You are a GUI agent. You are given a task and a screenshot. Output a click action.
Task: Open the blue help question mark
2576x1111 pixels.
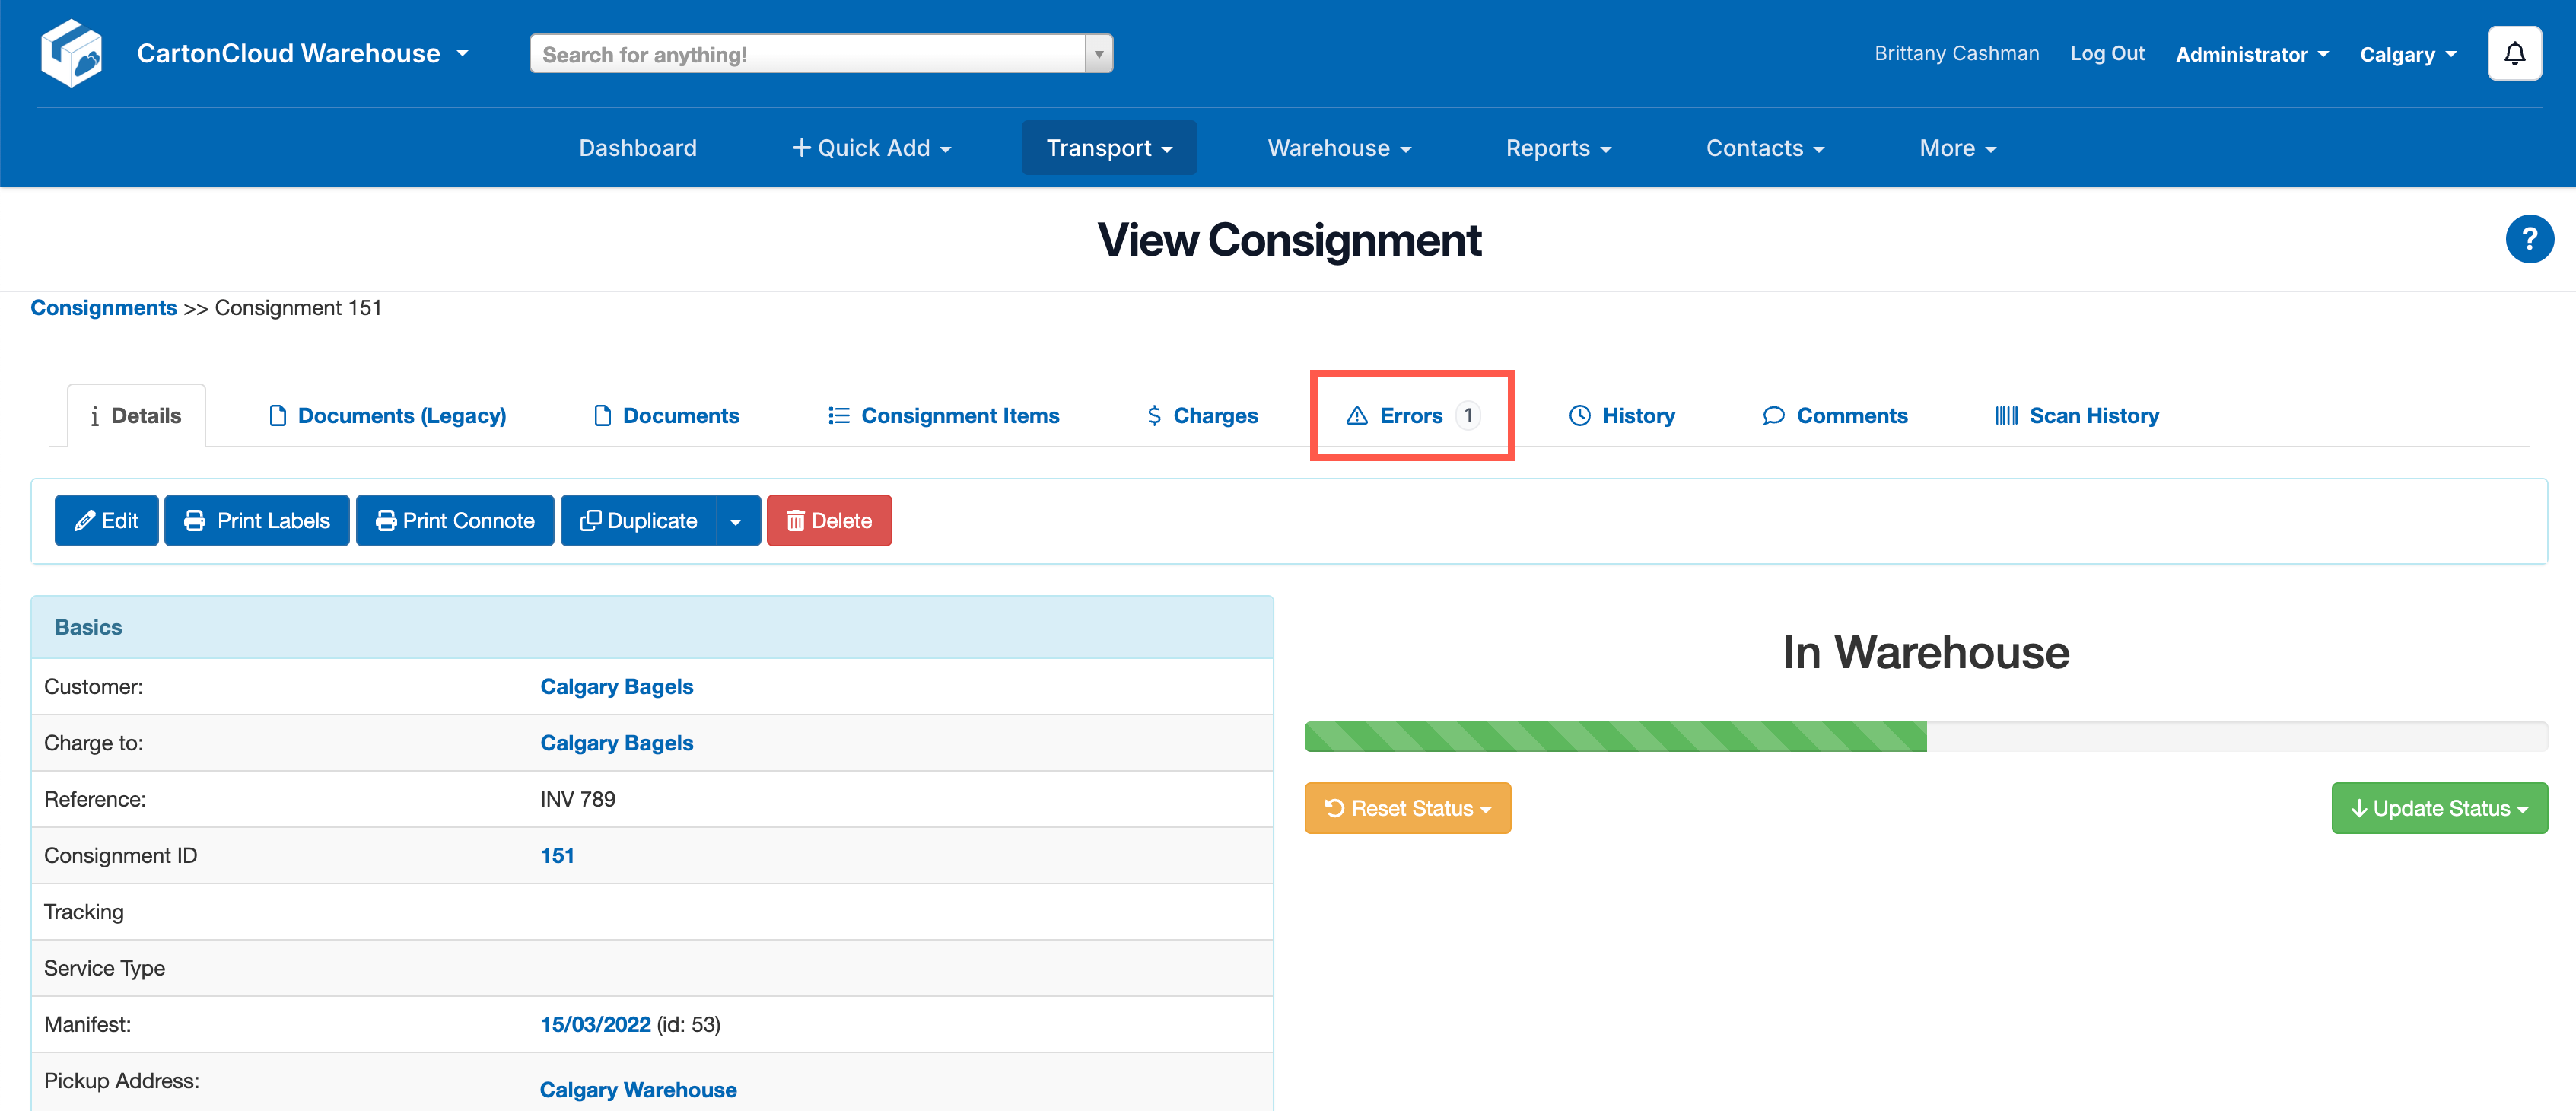2528,239
